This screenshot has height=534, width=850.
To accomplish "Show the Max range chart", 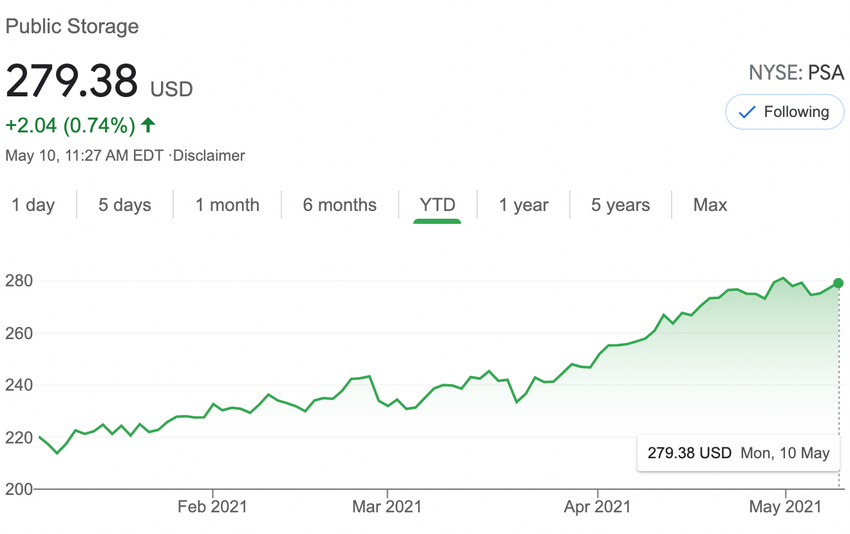I will pyautogui.click(x=710, y=205).
